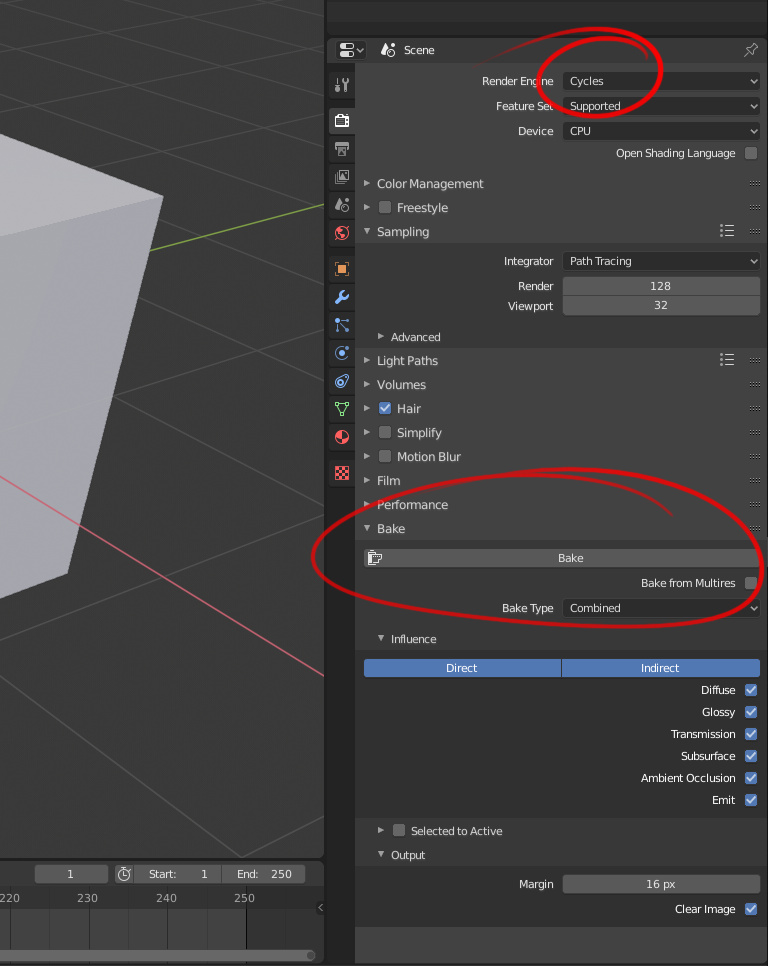Open the Particles properties tab
Screen dimensions: 768x966
pyautogui.click(x=342, y=325)
